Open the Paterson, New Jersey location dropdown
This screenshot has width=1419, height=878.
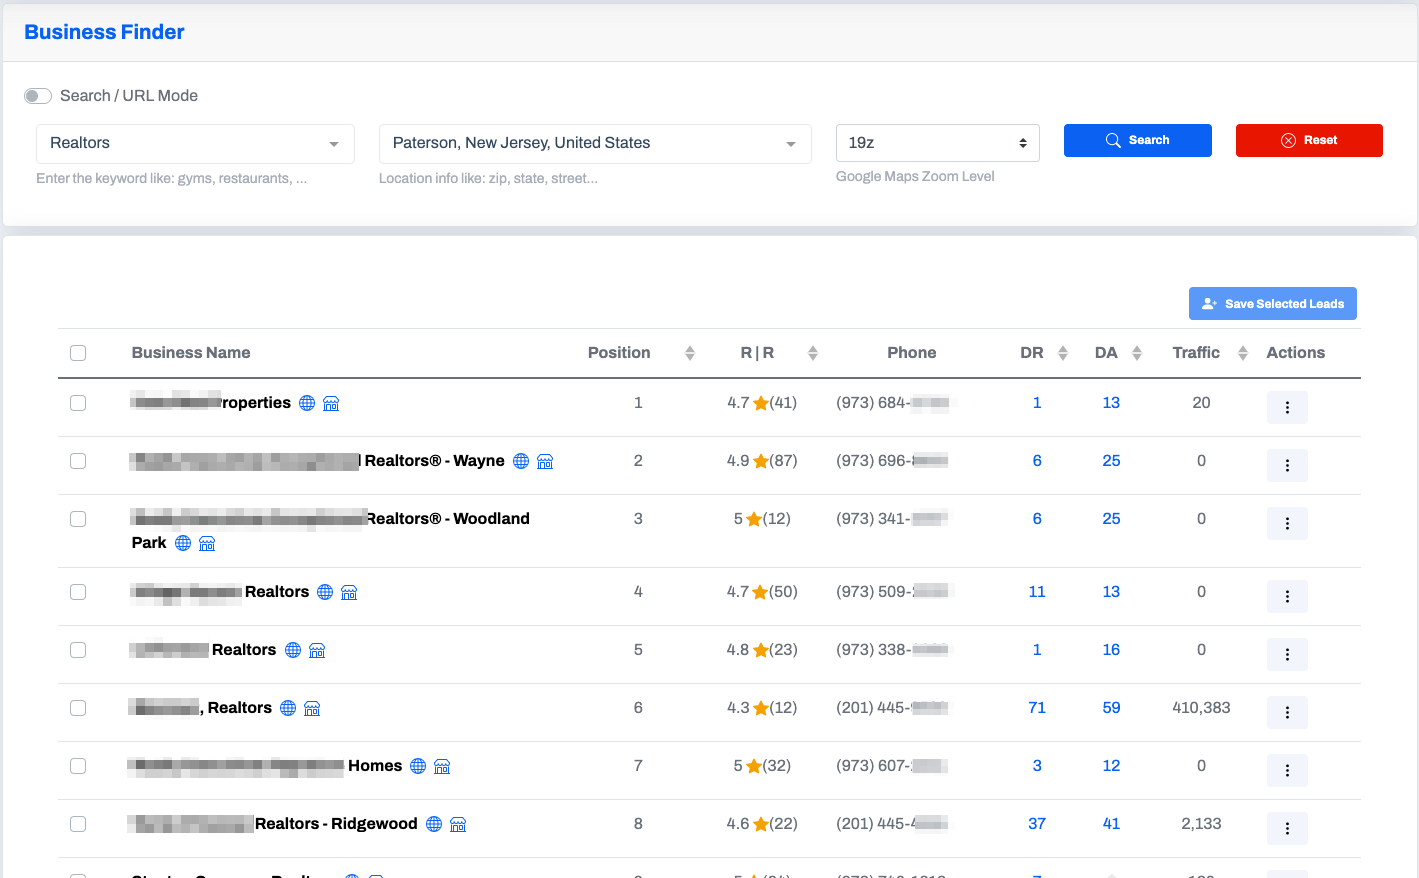coord(595,143)
